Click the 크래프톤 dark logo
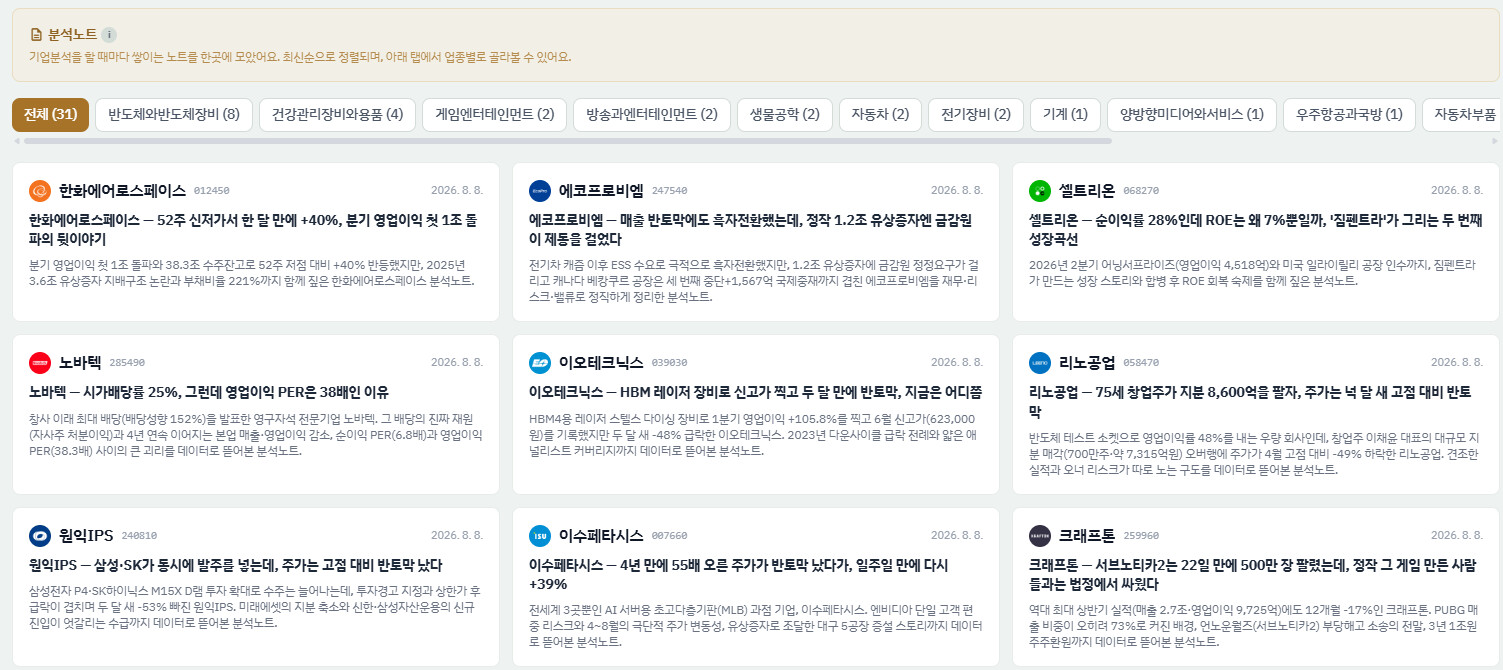The image size is (1503, 670). click(x=1040, y=536)
